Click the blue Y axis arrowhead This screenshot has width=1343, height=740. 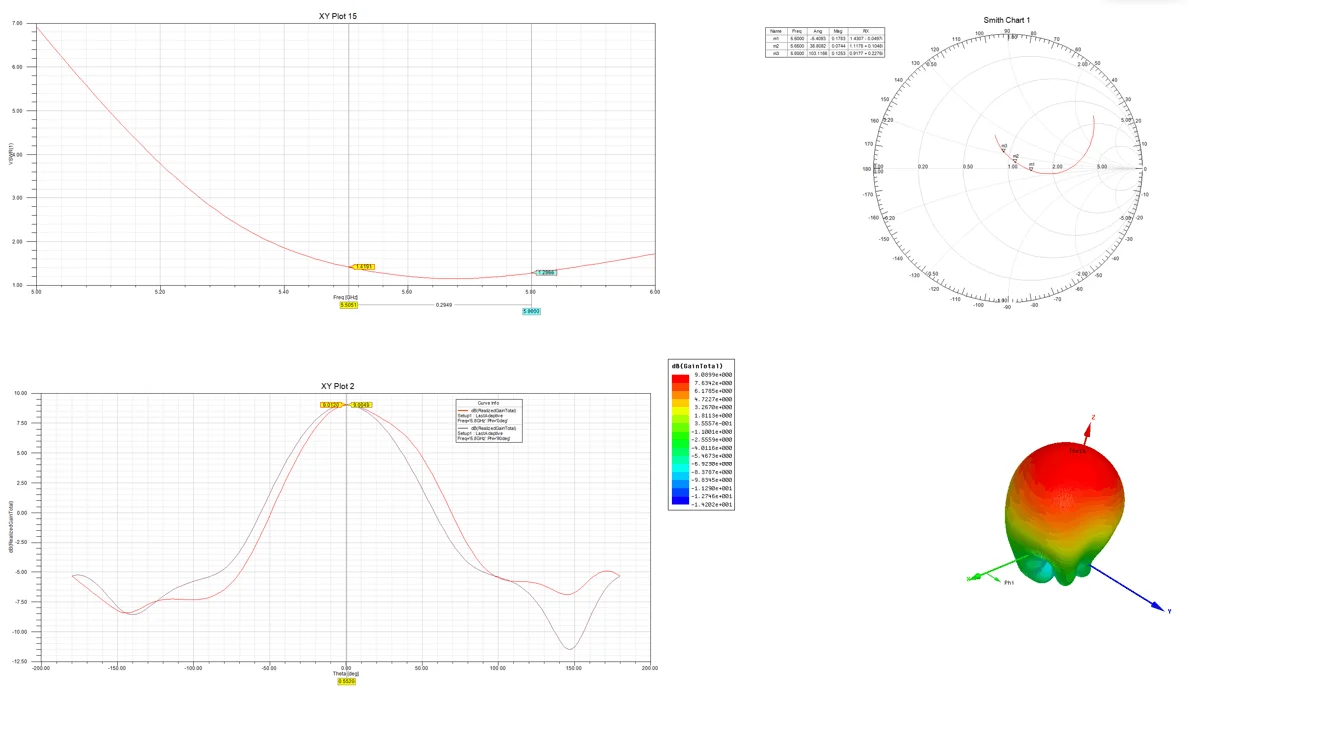pos(1158,606)
